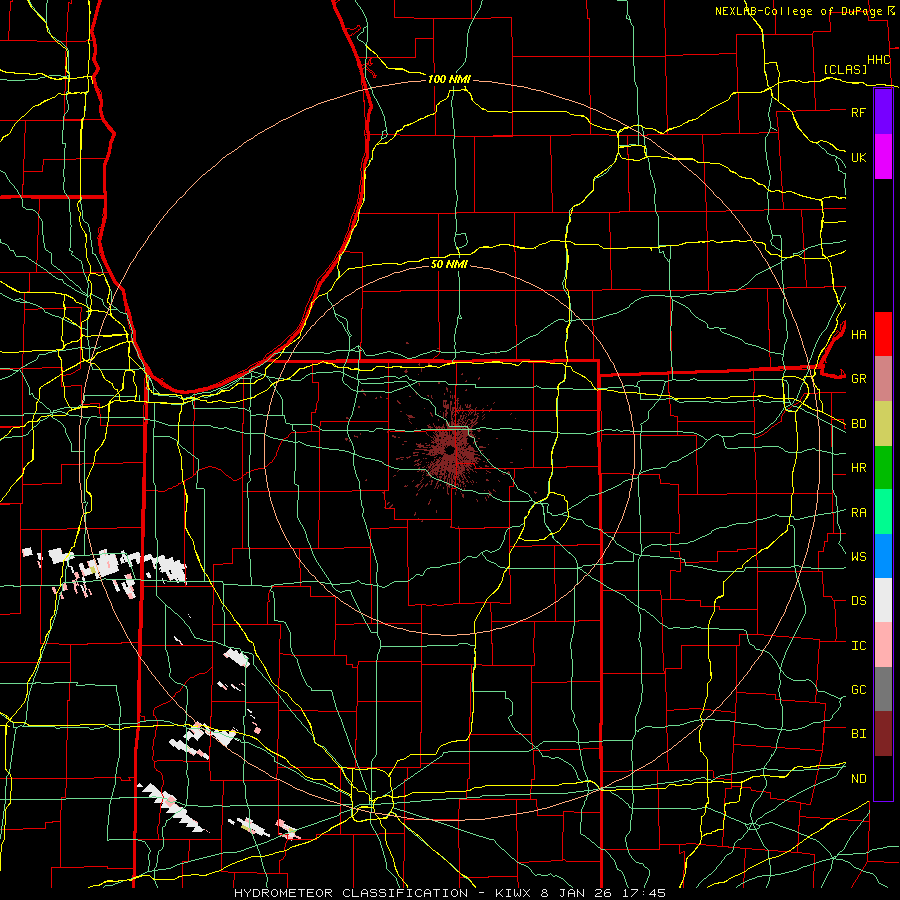Click the BD legend label

tap(859, 424)
